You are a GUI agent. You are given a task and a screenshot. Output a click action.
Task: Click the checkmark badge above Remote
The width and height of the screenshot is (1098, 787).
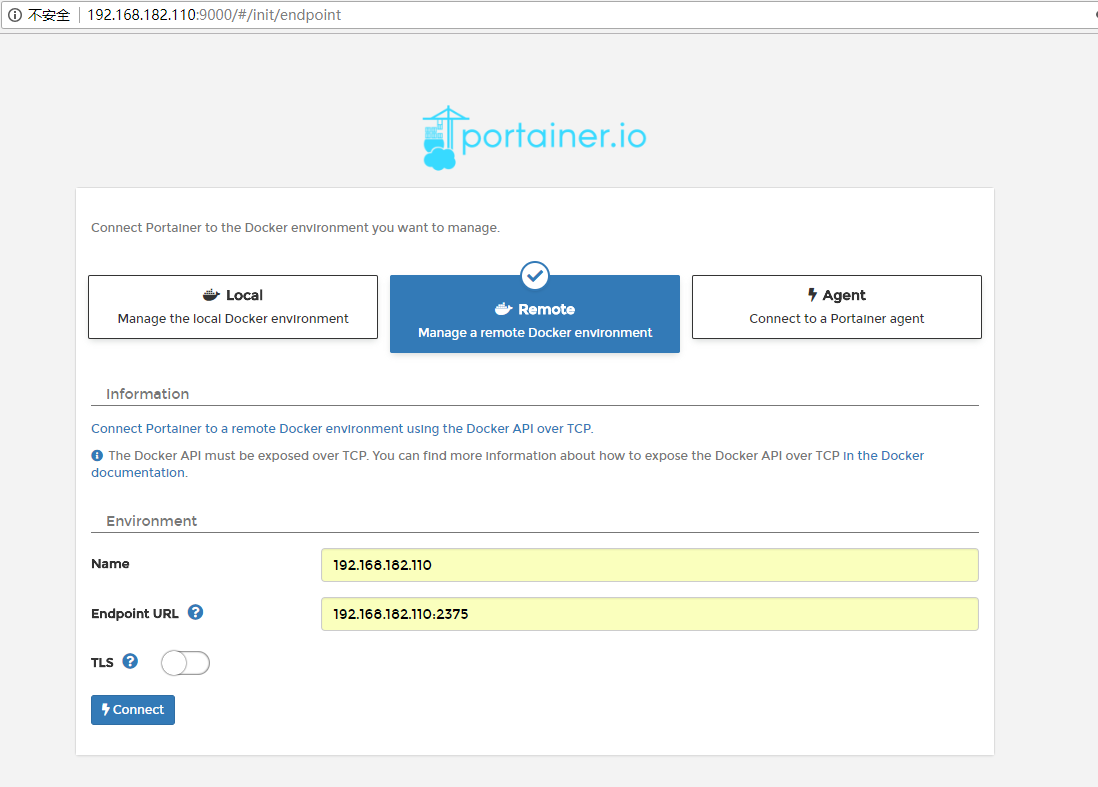coord(535,276)
